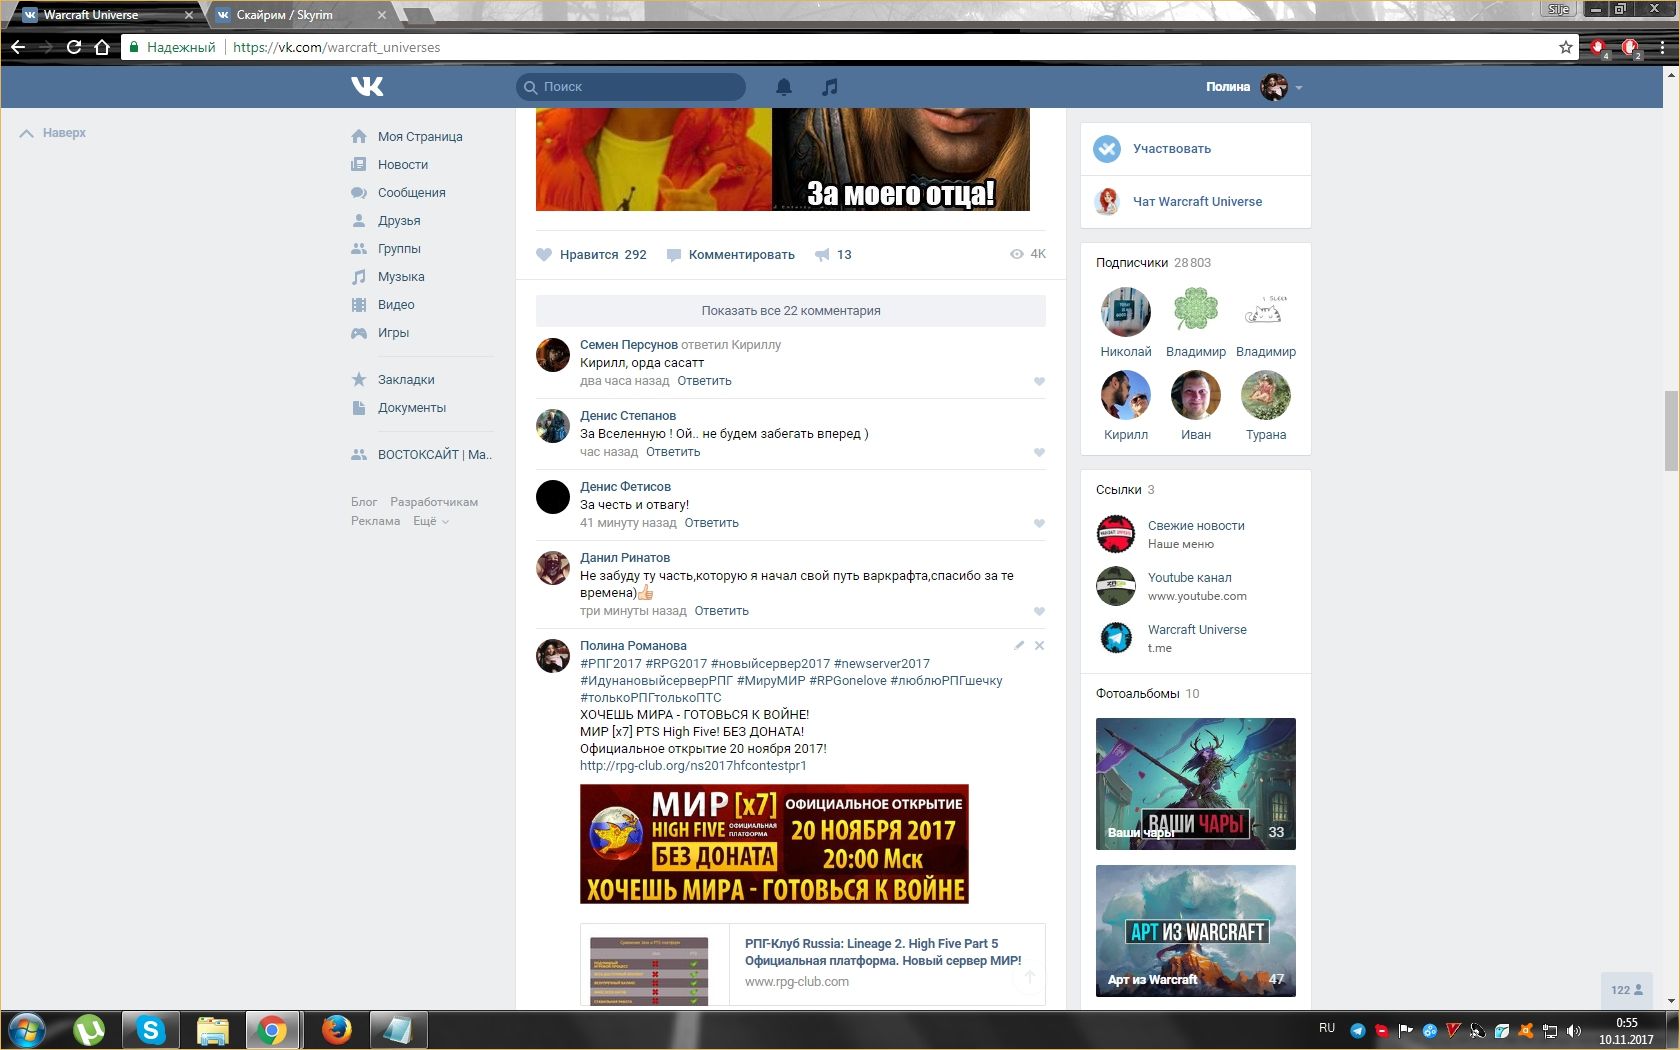This screenshot has height=1050, width=1680.
Task: Open Музыка in left menu
Action: click(401, 277)
